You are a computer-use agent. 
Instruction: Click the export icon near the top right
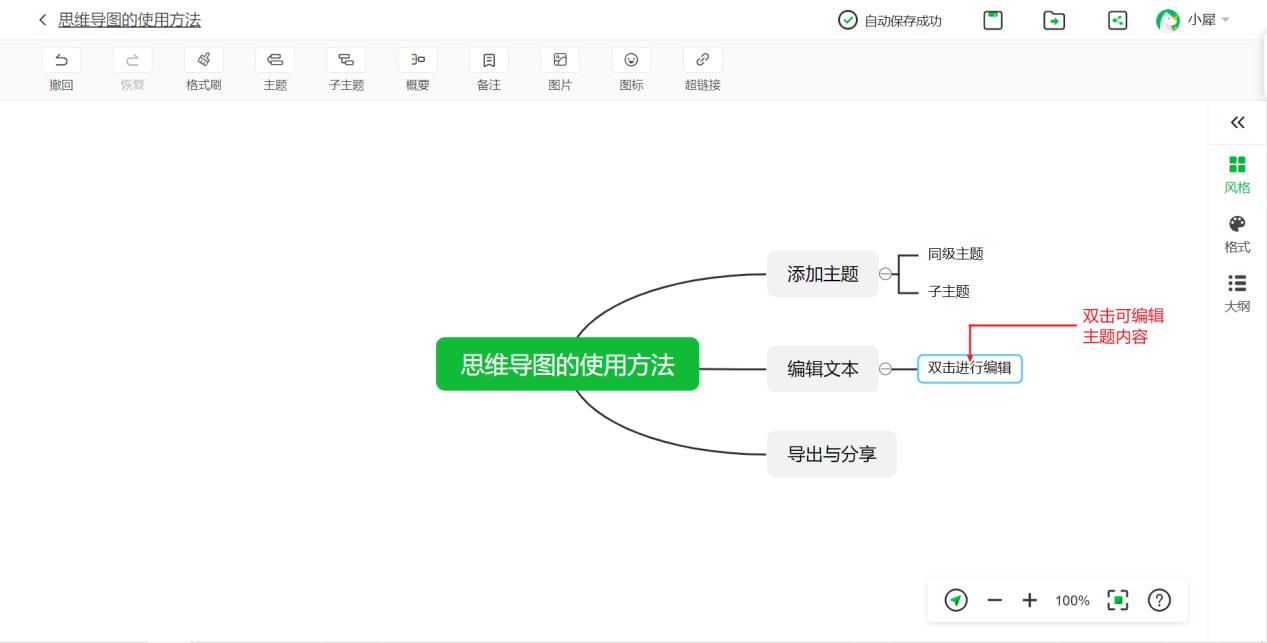pos(1054,20)
